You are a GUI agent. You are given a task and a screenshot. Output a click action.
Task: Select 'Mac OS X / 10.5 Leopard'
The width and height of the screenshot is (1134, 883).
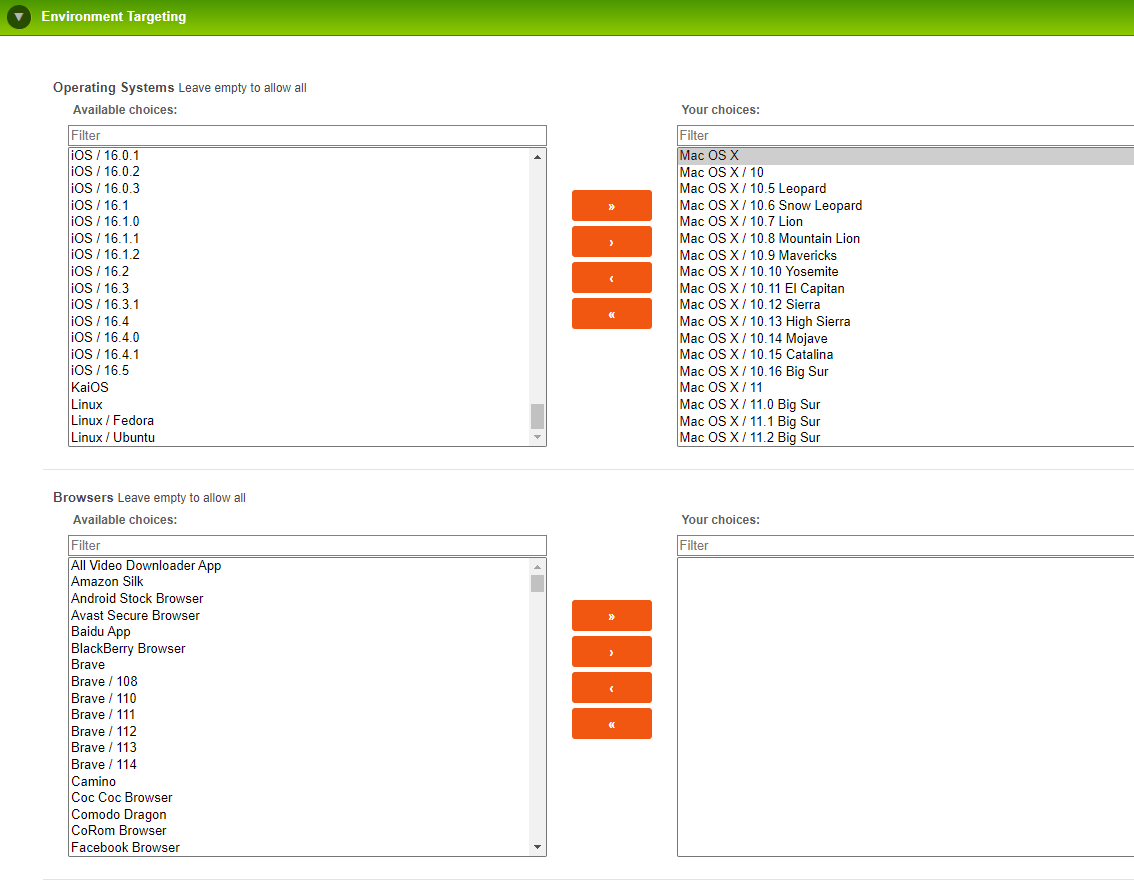point(905,189)
